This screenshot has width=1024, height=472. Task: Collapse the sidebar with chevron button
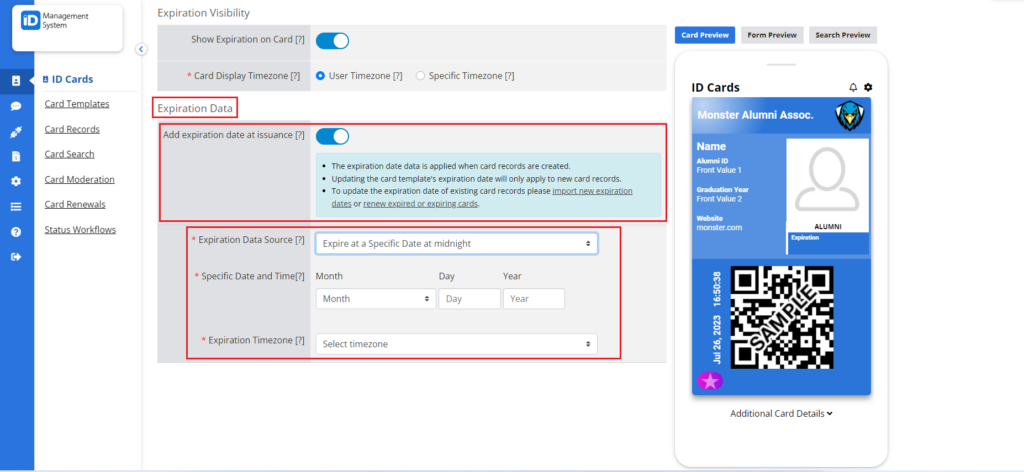tap(141, 49)
